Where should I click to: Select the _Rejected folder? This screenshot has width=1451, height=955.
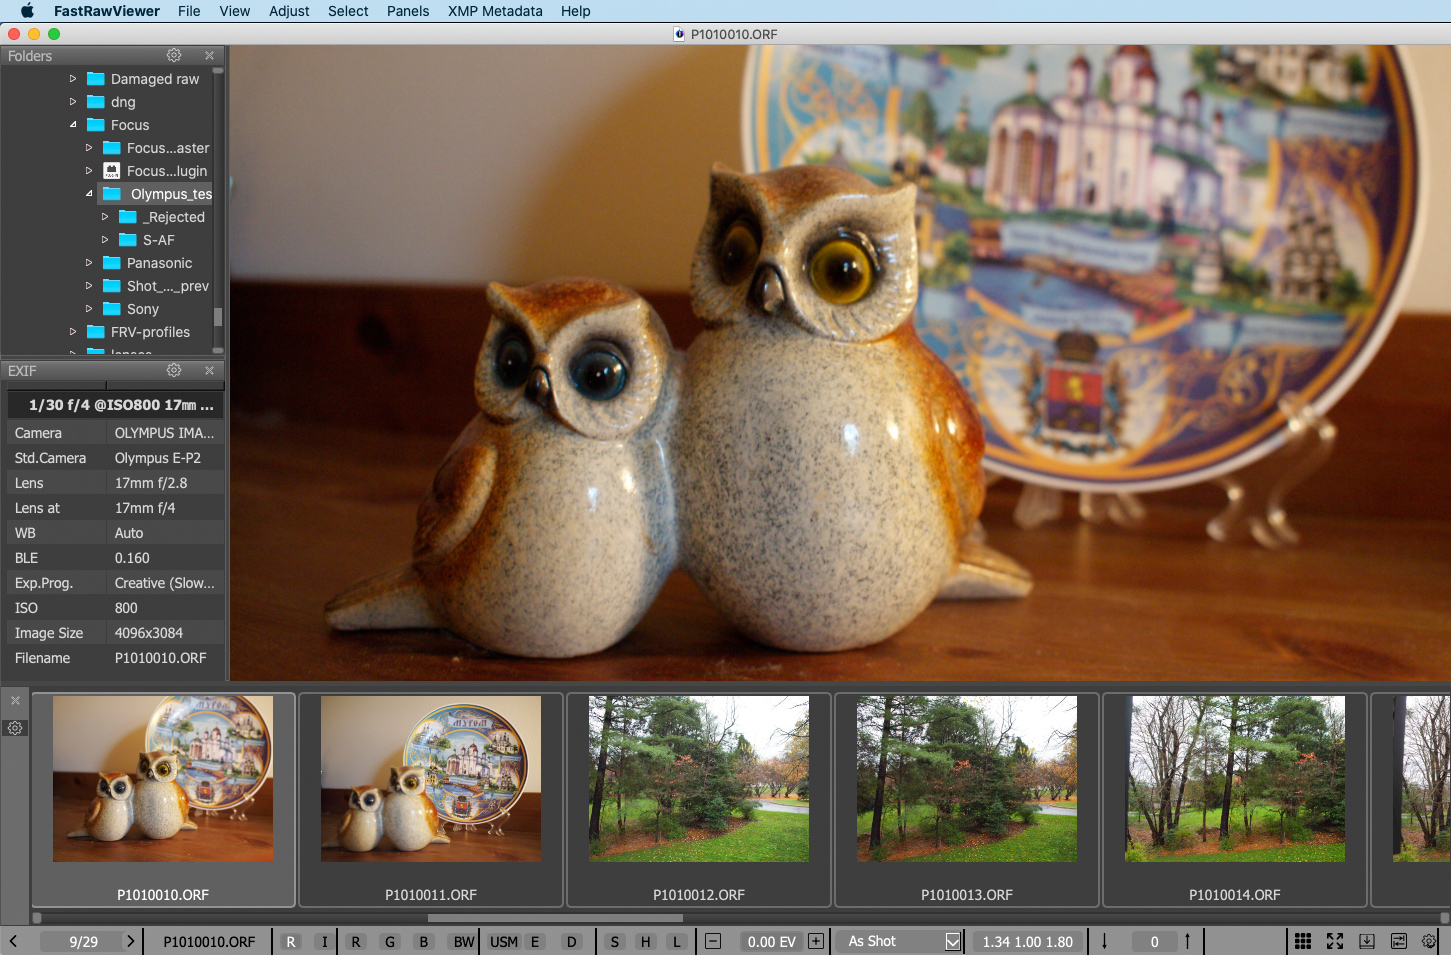coord(173,217)
